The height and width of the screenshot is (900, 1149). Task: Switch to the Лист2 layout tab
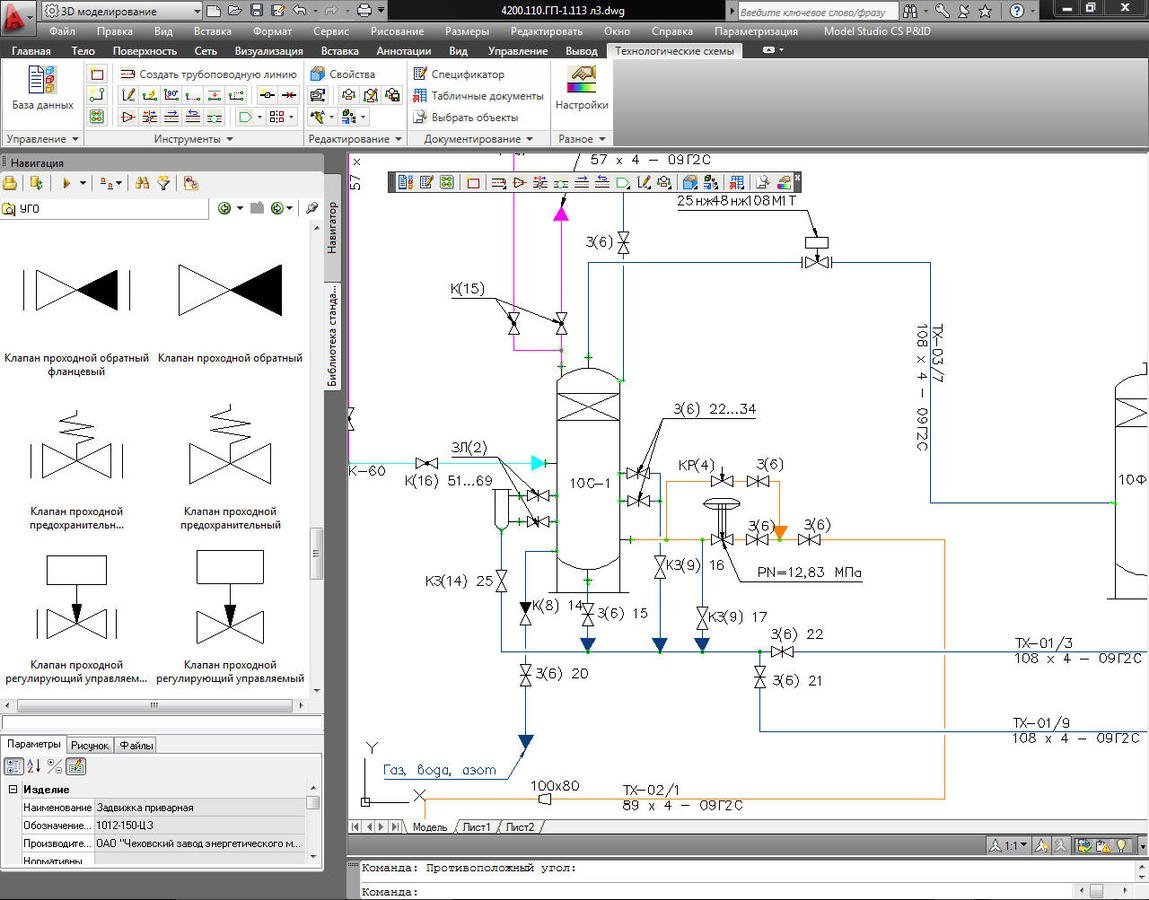520,827
